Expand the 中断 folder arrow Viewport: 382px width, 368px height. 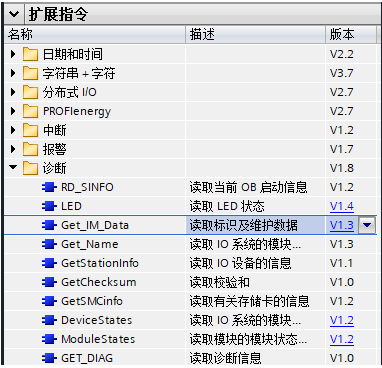click(13, 130)
